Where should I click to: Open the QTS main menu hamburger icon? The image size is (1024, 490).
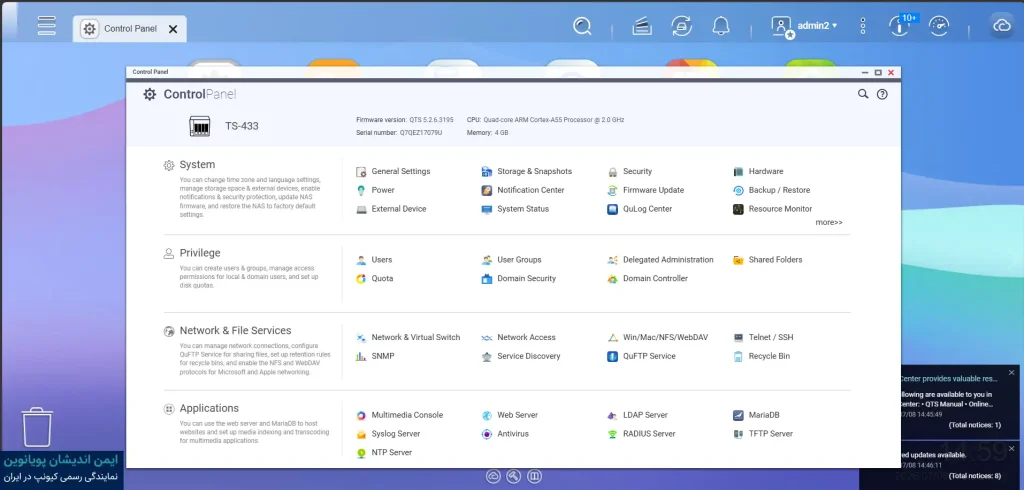pos(46,25)
